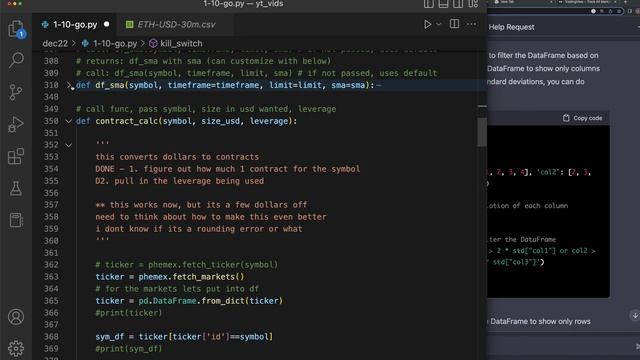
Task: Collapse contract_calc function at line 350
Action: click(x=69, y=121)
